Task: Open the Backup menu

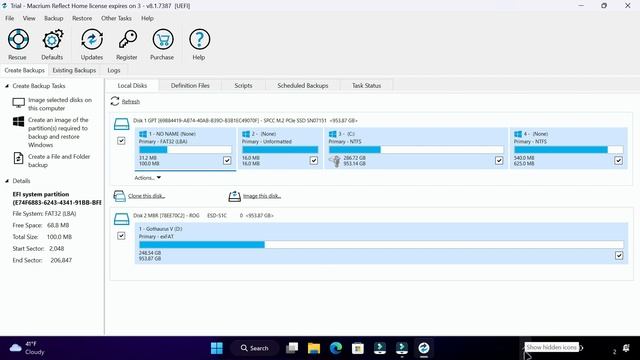Action: pyautogui.click(x=53, y=18)
